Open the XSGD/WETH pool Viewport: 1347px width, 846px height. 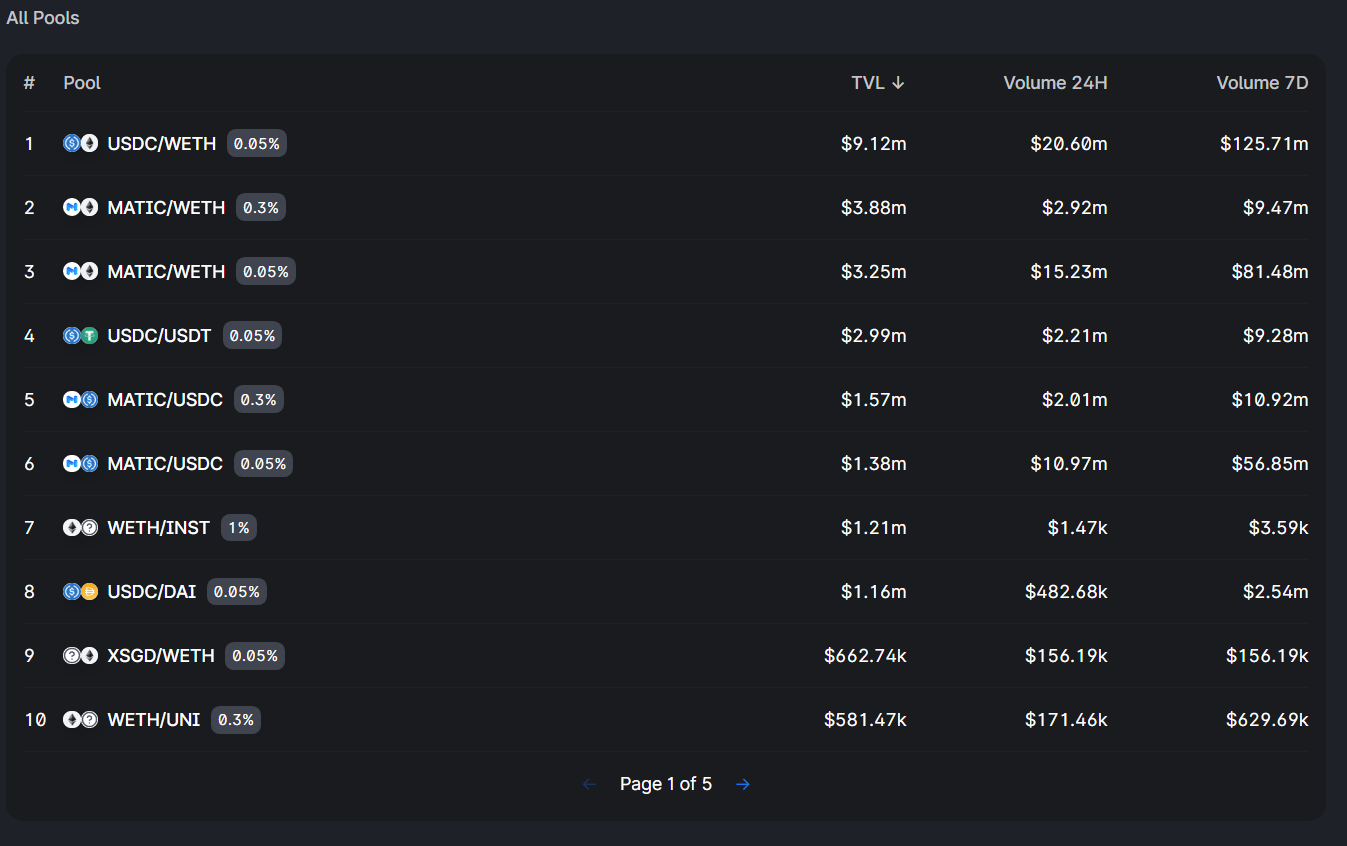[x=666, y=655]
